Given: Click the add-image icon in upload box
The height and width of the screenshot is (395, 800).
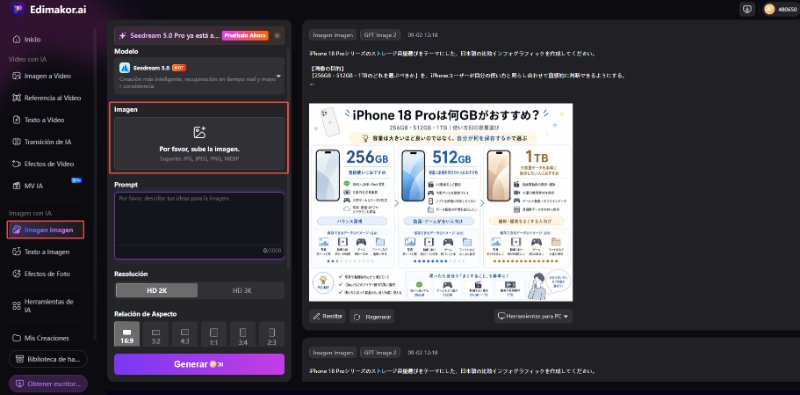Looking at the screenshot, I should 199,133.
